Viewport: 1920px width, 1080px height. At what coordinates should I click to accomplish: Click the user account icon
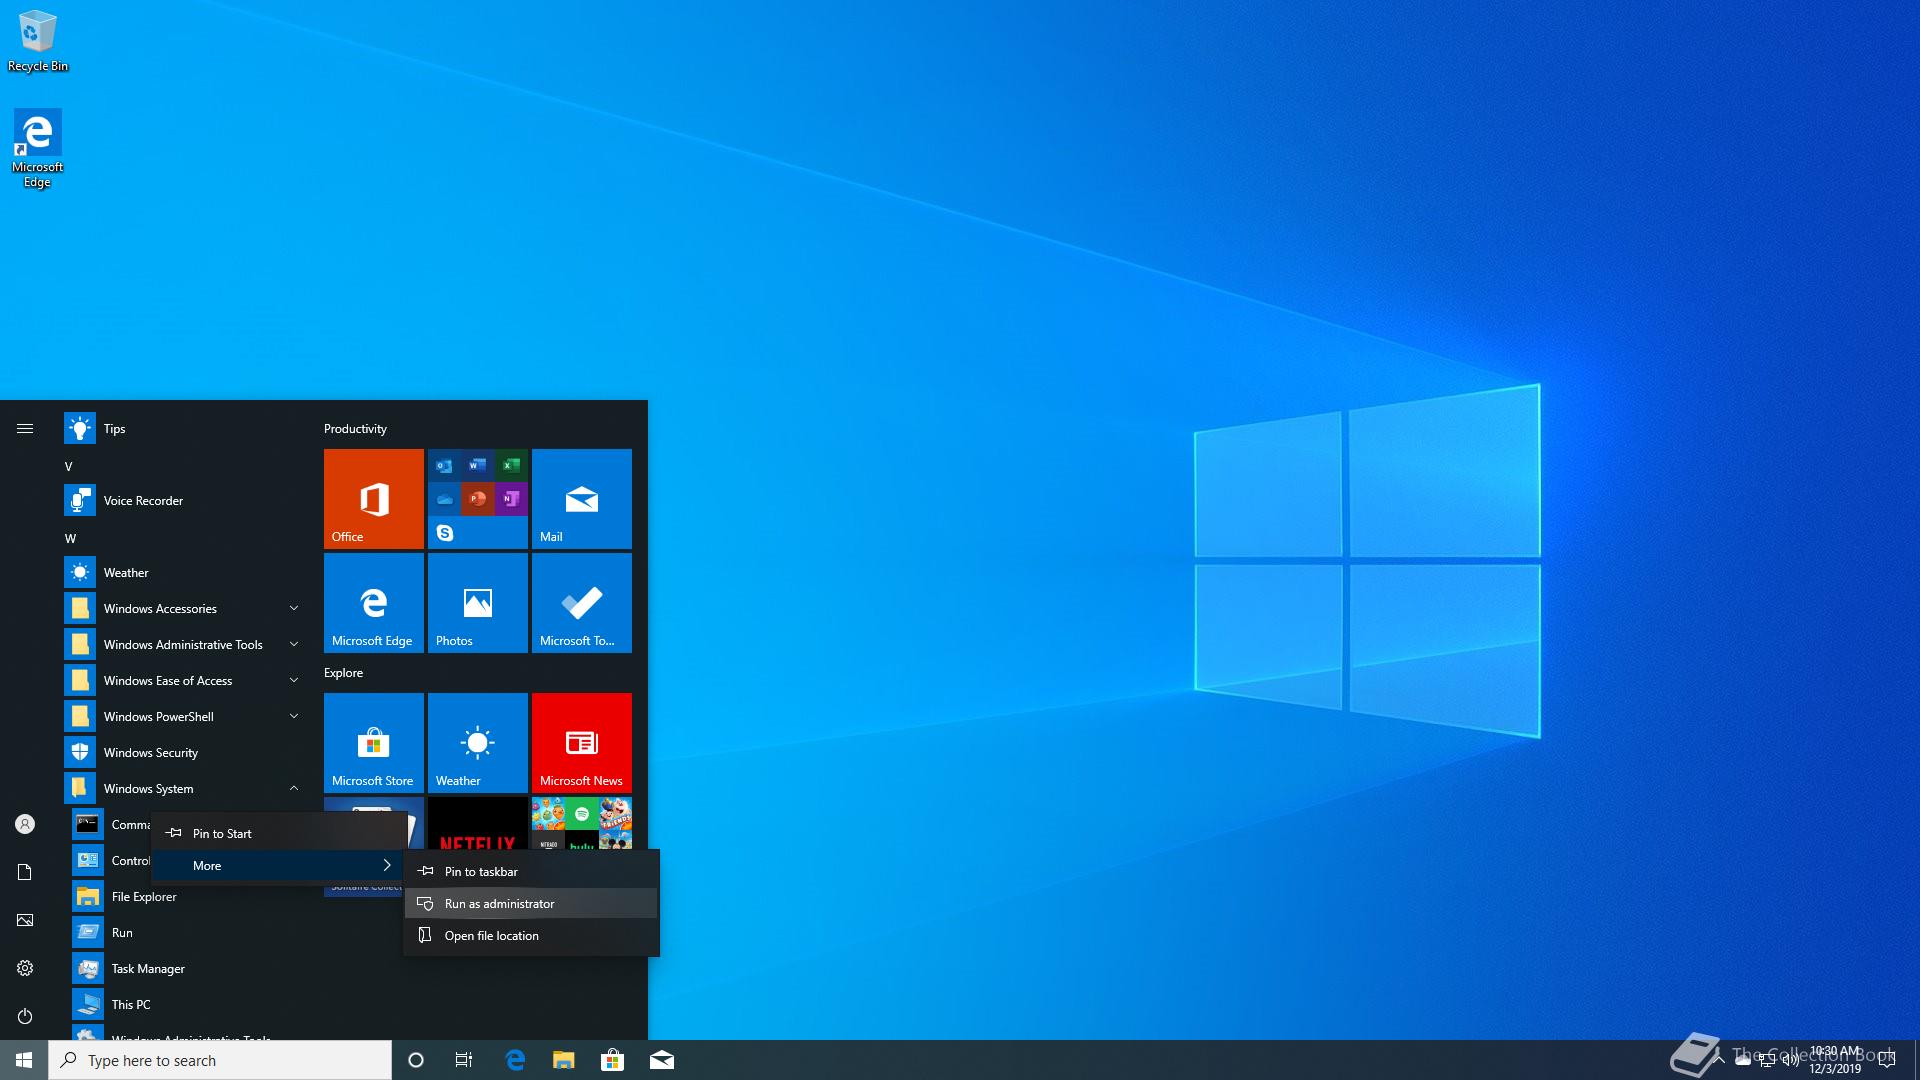(25, 824)
